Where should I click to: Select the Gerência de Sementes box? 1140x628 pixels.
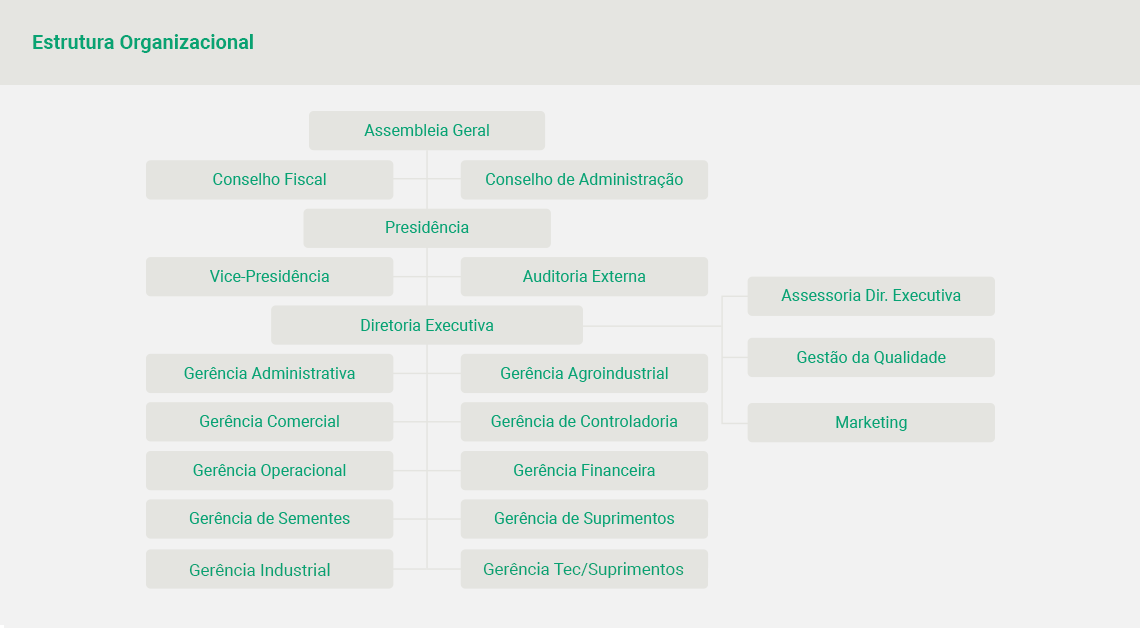(270, 519)
